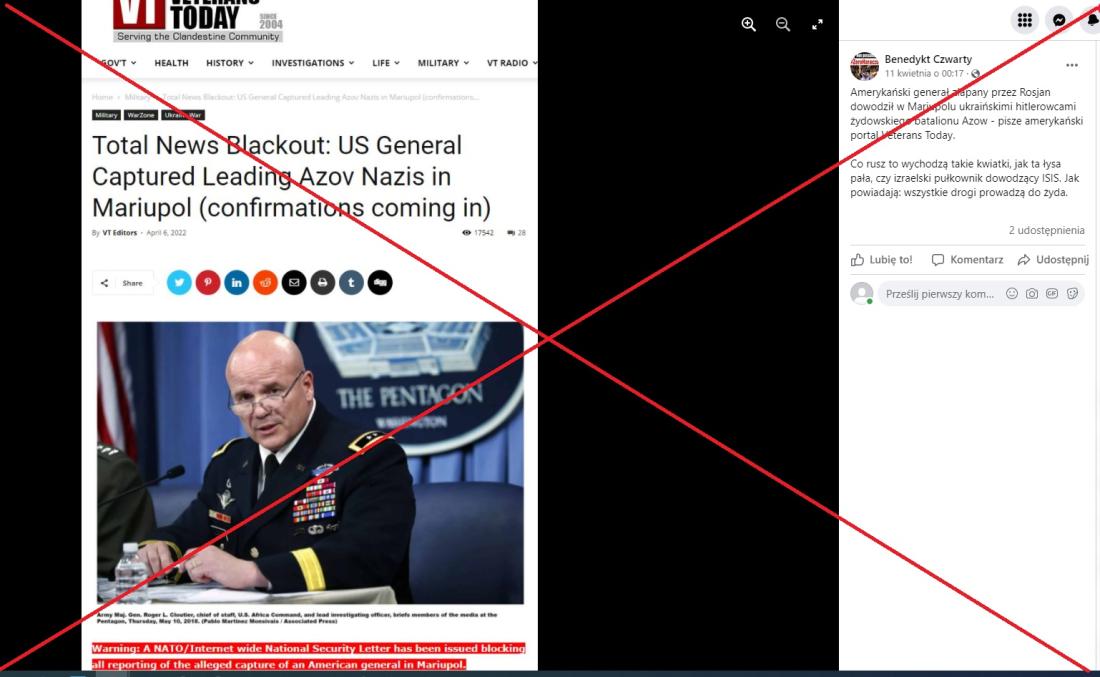The width and height of the screenshot is (1100, 677).
Task: Share the article via Pinterest icon
Action: click(208, 283)
